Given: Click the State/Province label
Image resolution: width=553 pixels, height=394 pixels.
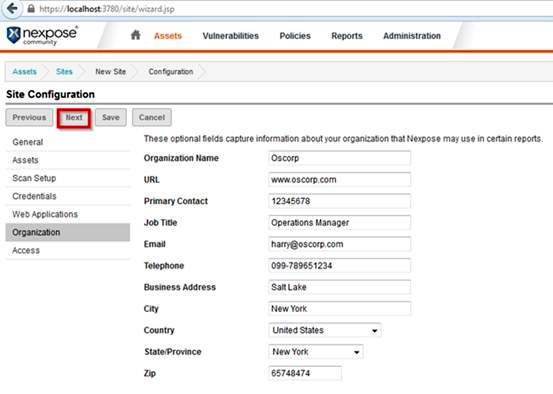Looking at the screenshot, I should click(x=173, y=352).
